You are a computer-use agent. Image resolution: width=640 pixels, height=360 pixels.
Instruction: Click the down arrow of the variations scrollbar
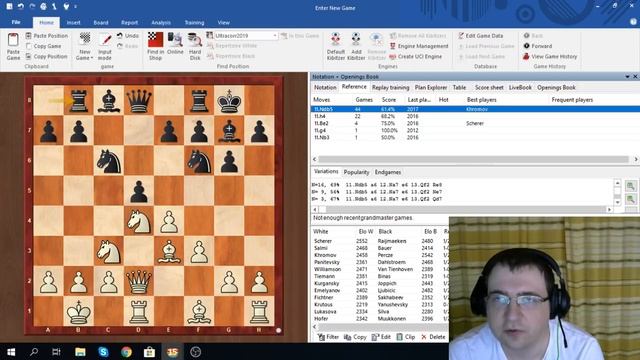[x=618, y=202]
